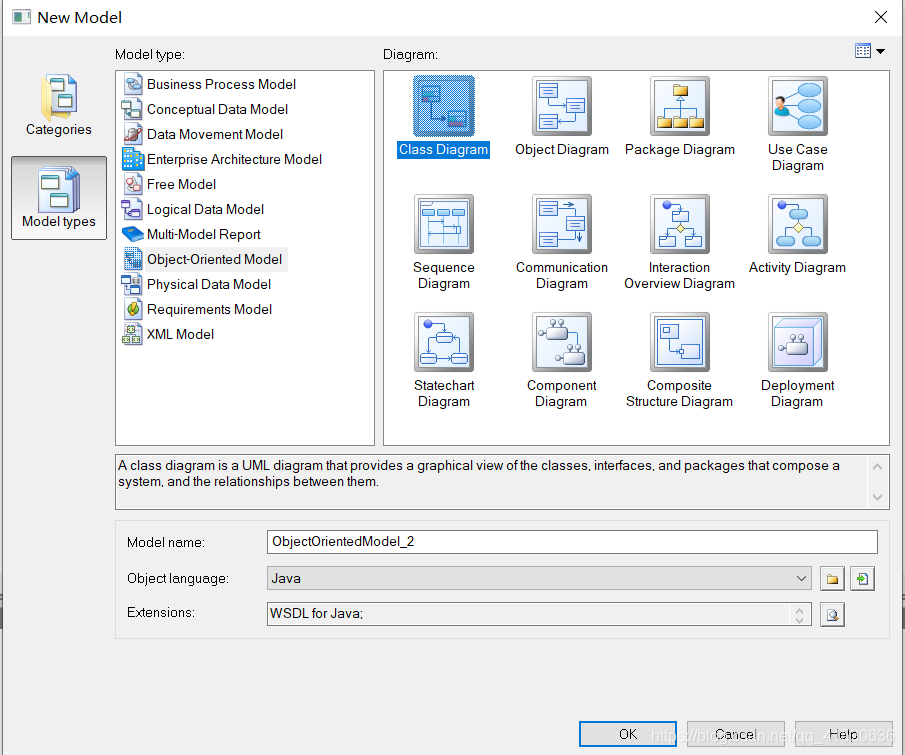Close the New Model dialog
Image resolution: width=905 pixels, height=755 pixels.
tap(880, 17)
